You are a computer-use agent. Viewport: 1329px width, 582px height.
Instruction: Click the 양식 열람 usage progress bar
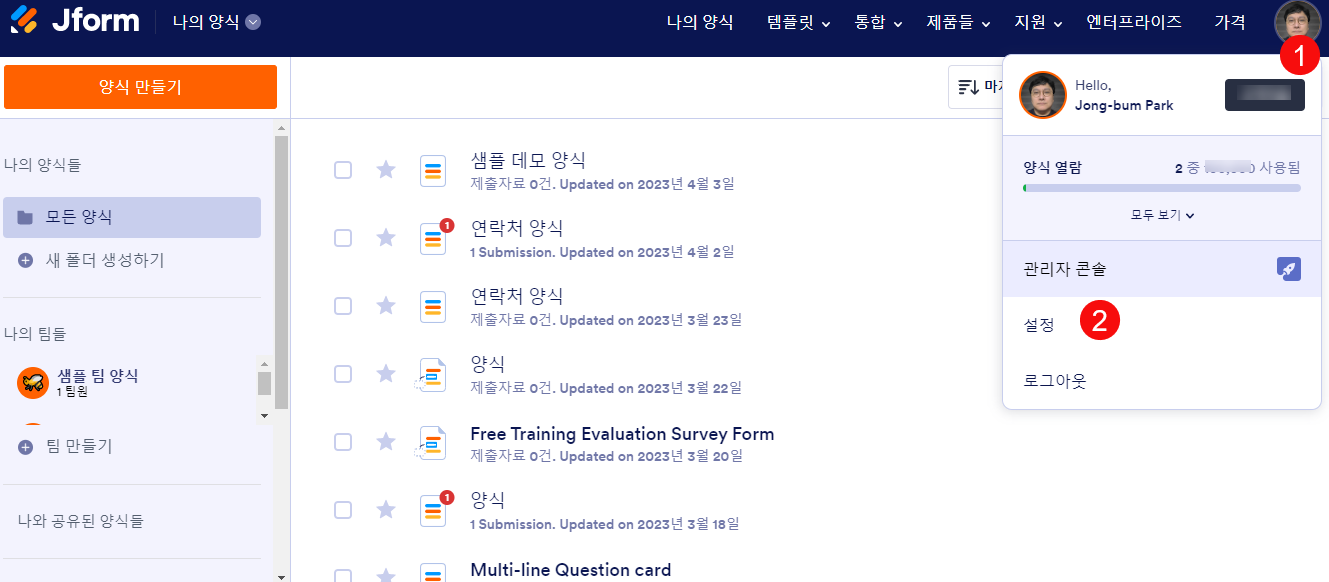(1162, 187)
